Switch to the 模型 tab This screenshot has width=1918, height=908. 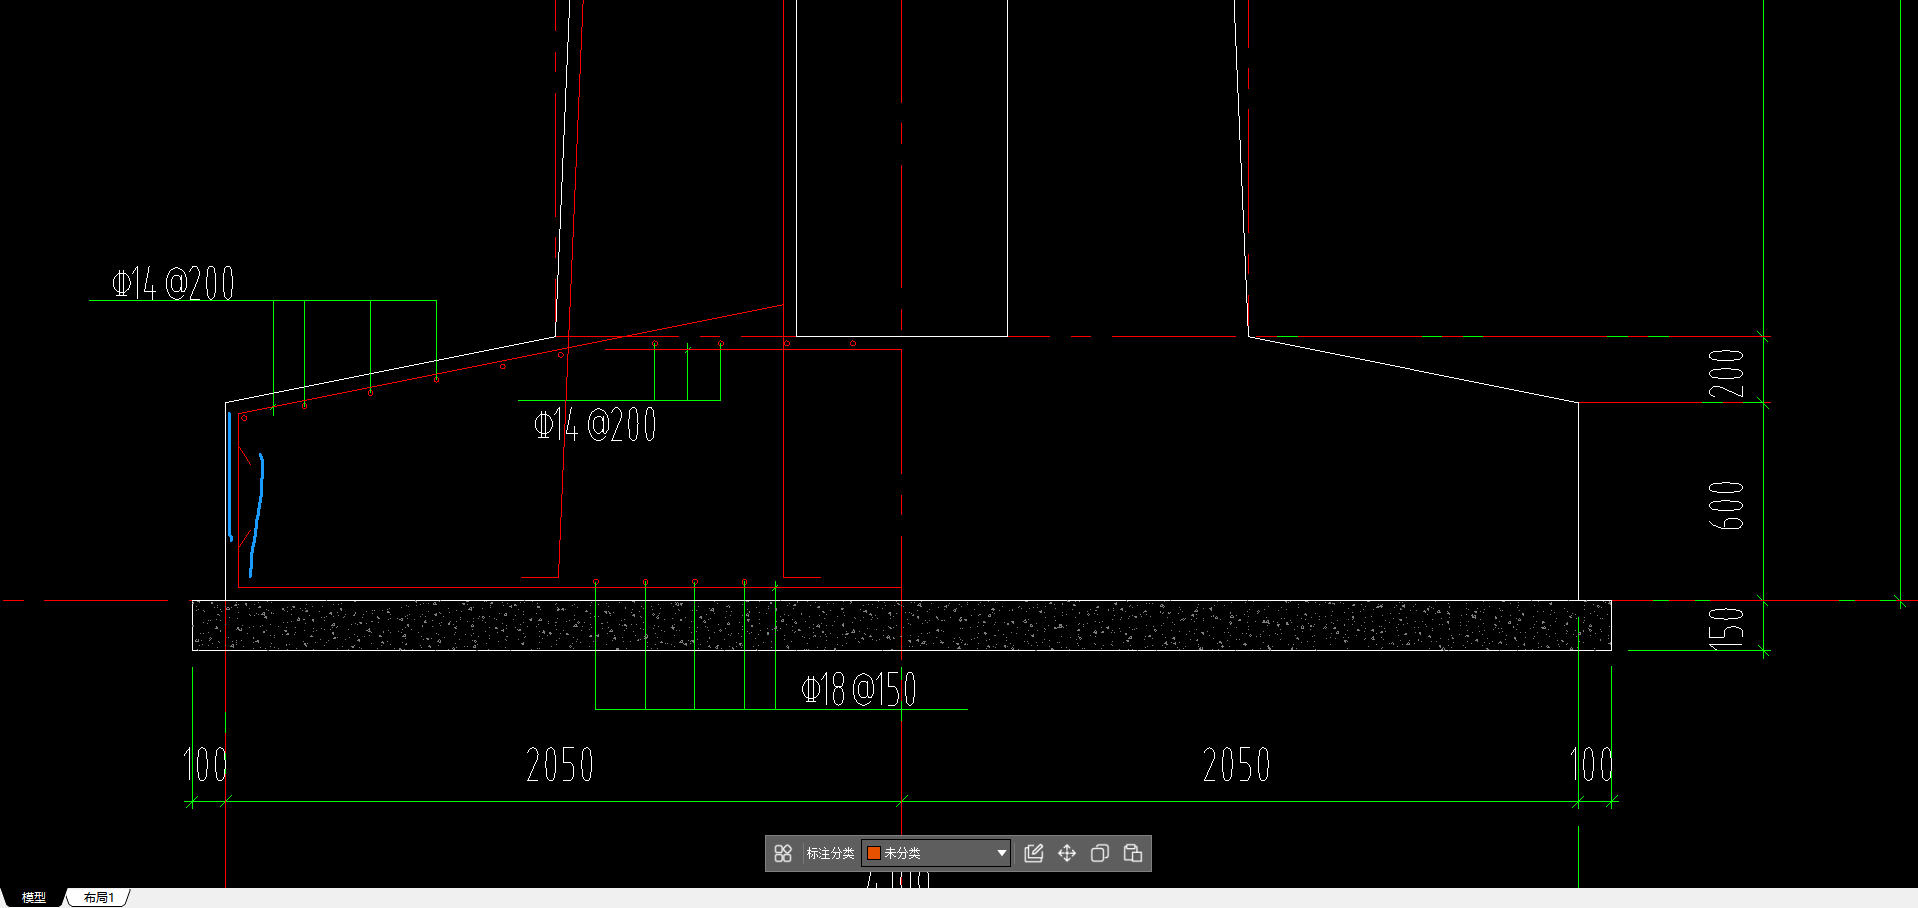click(34, 898)
